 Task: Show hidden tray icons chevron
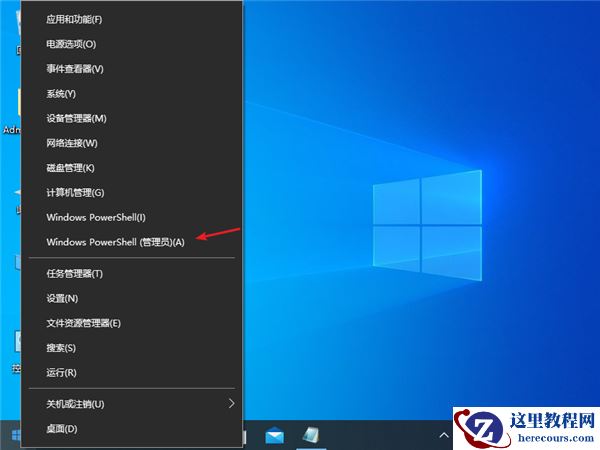tap(444, 435)
